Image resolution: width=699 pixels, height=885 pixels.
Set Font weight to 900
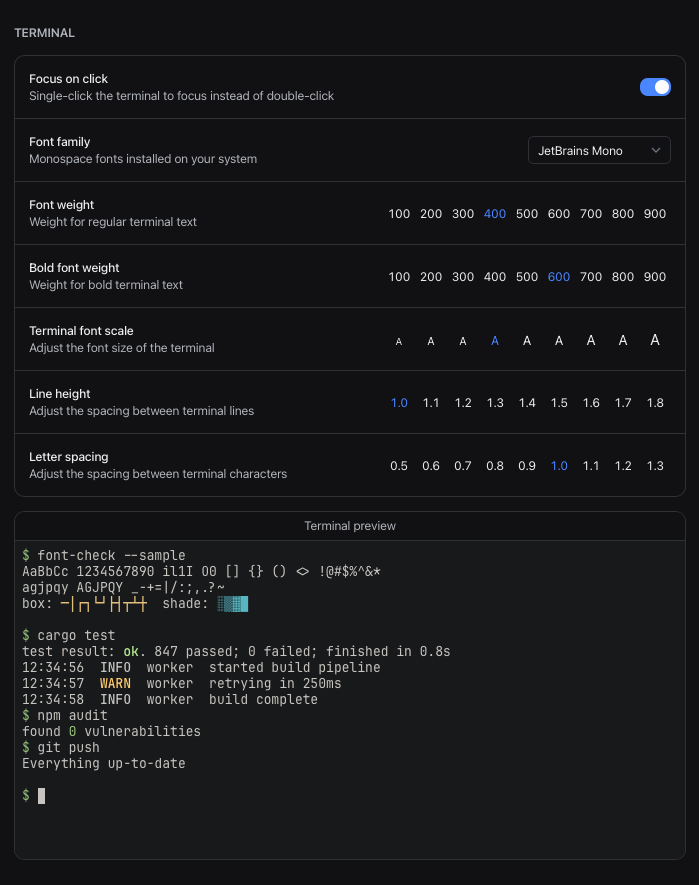click(x=655, y=214)
